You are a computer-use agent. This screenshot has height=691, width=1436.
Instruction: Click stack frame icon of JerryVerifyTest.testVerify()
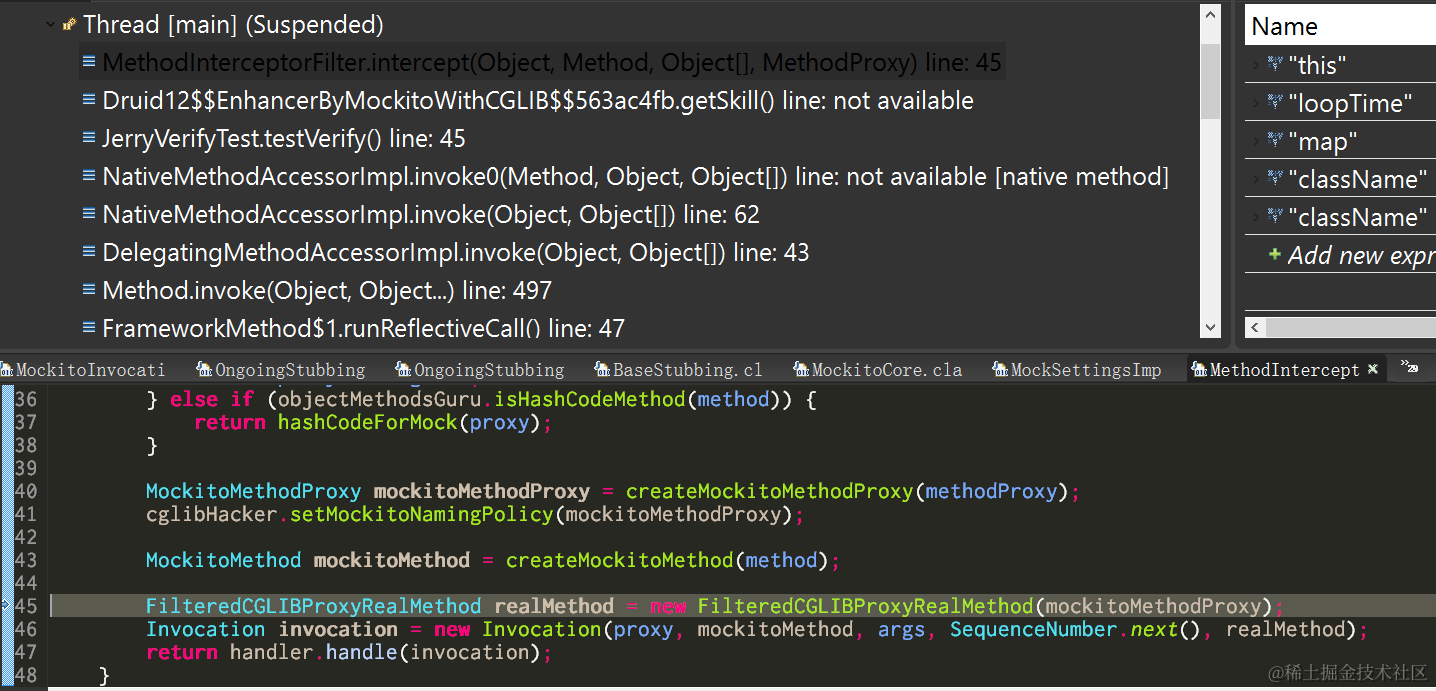click(89, 139)
